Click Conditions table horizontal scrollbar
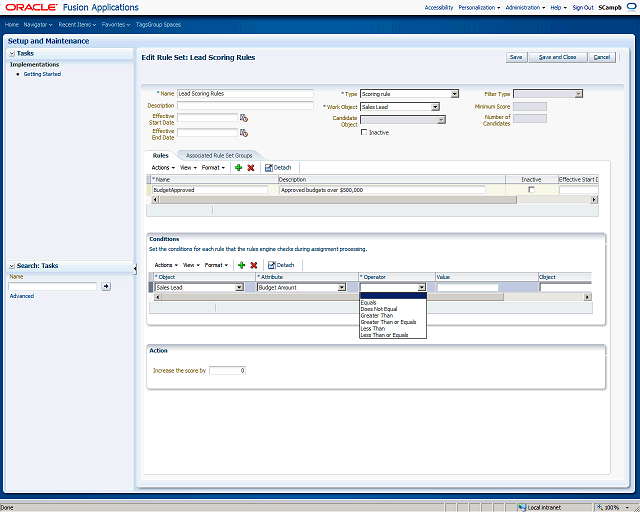 [333, 297]
